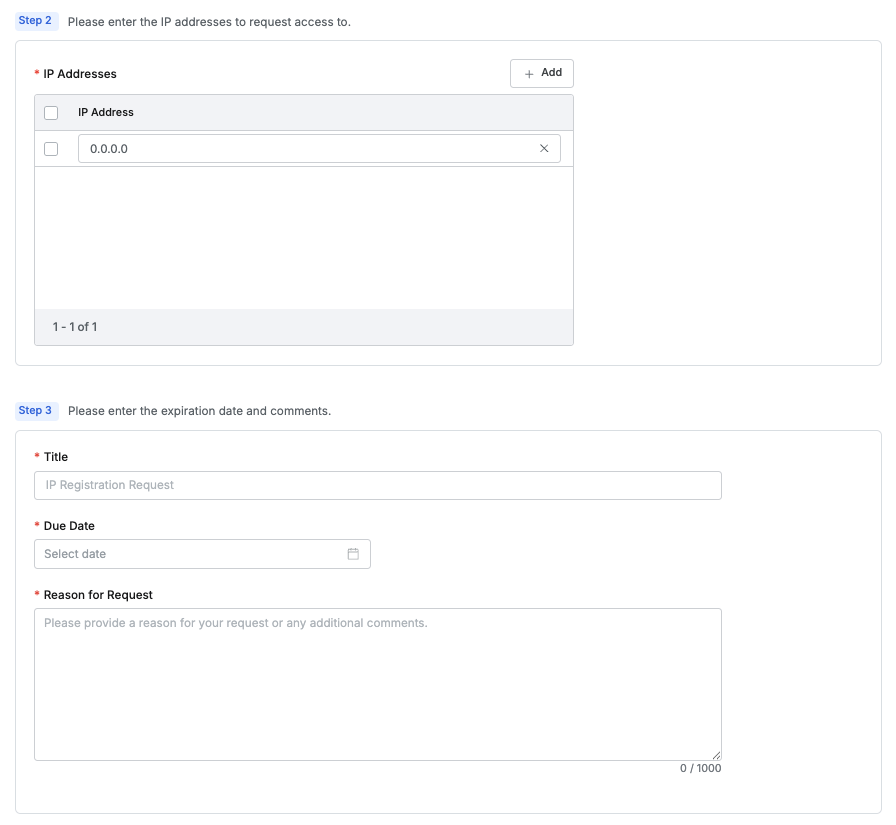Click inside the Reason for Request textarea
The width and height of the screenshot is (896, 825).
click(377, 684)
